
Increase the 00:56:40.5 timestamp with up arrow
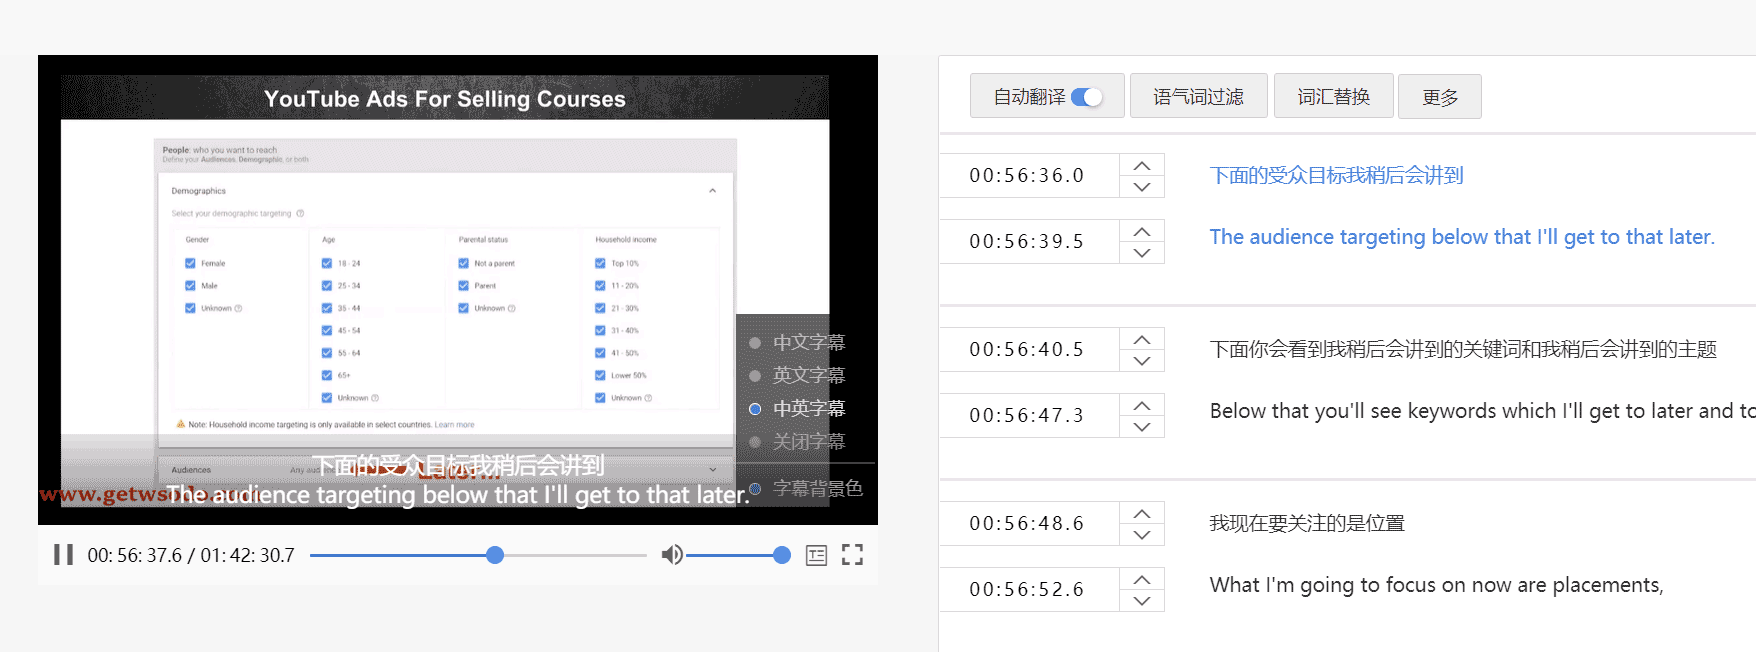[x=1142, y=340]
